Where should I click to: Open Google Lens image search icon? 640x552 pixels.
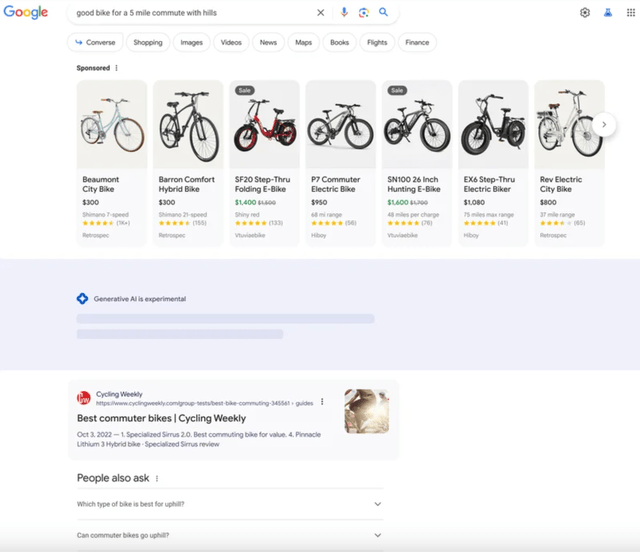click(364, 13)
